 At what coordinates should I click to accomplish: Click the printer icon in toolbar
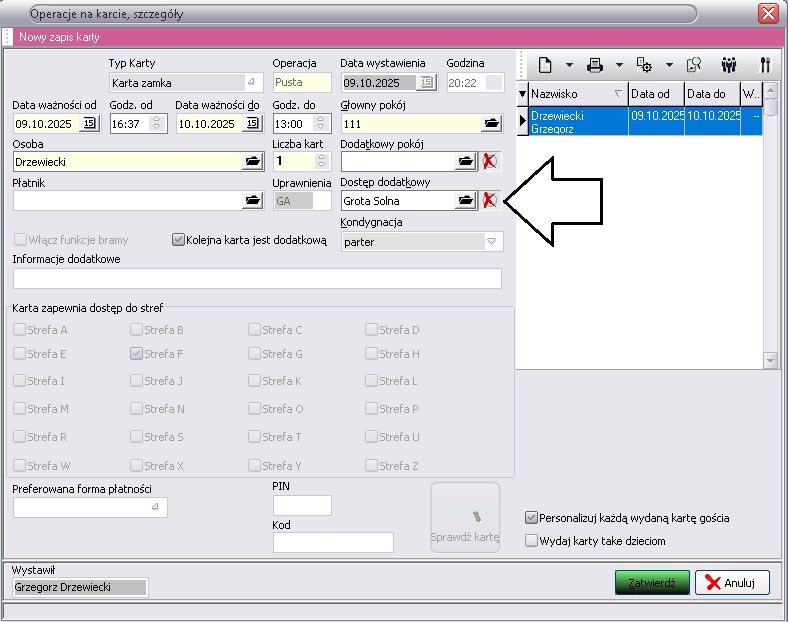pos(595,65)
